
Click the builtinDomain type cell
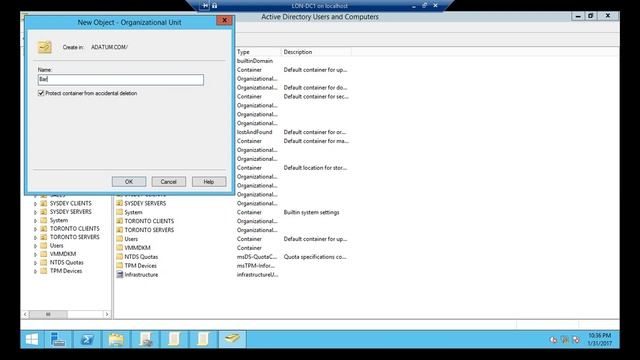tap(255, 61)
